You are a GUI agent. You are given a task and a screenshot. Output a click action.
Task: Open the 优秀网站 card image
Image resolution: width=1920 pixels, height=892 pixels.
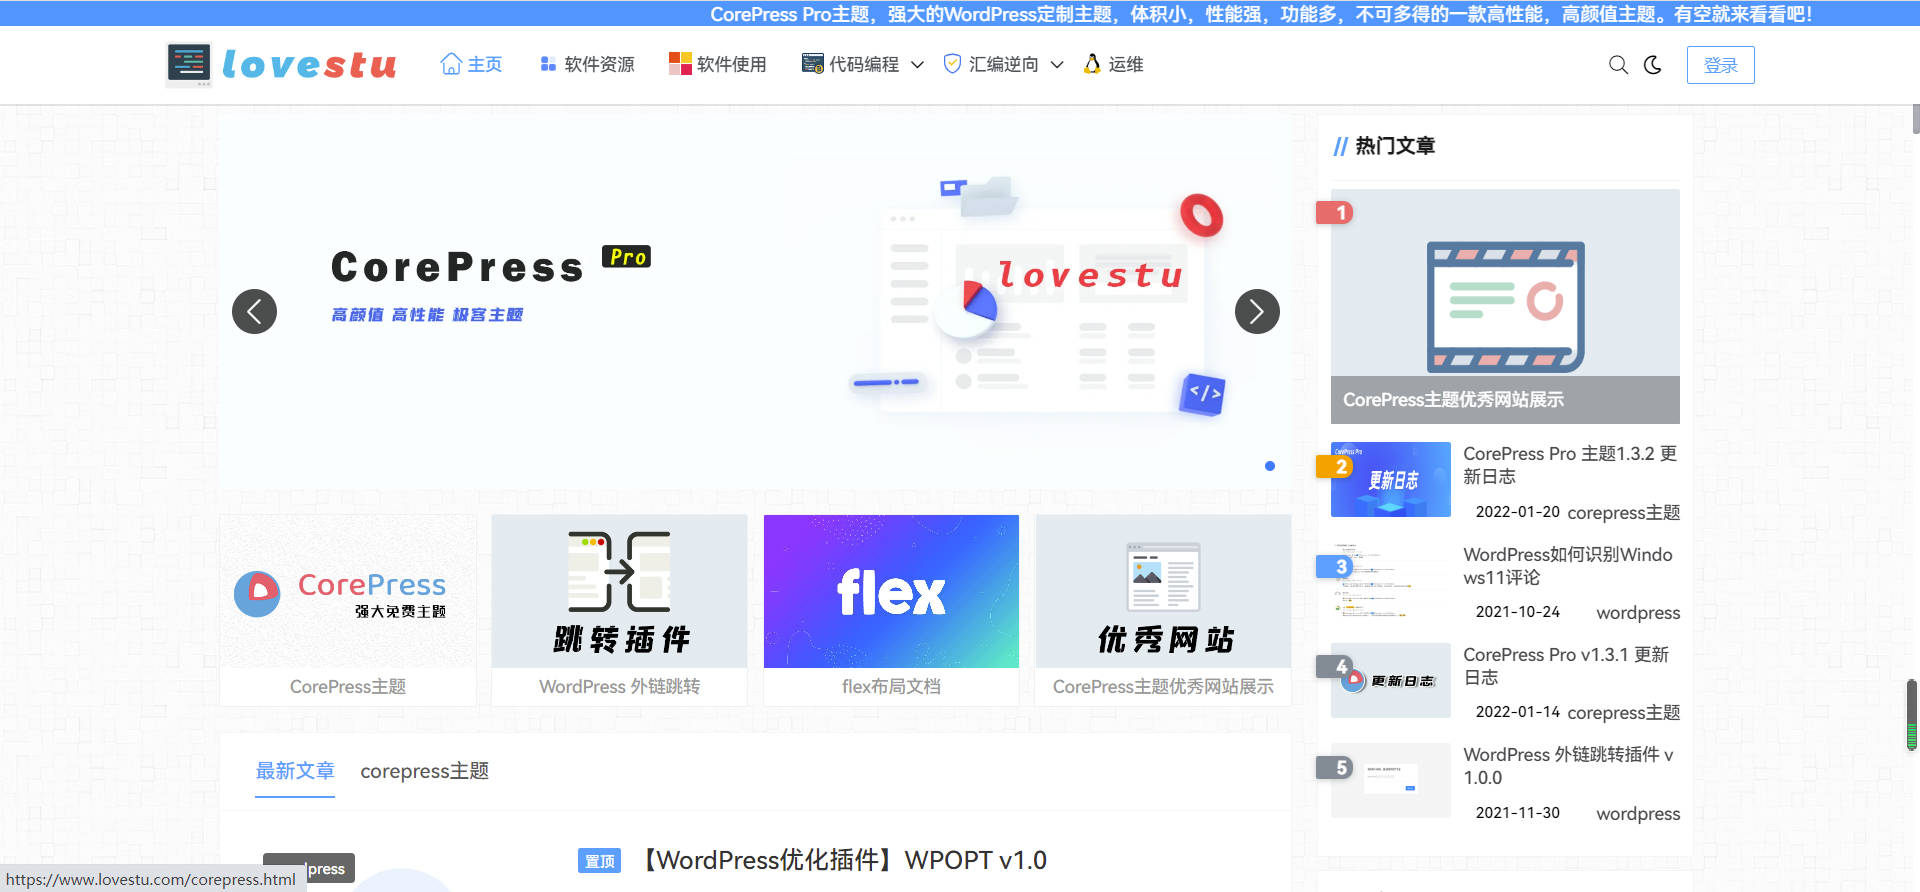point(1164,591)
